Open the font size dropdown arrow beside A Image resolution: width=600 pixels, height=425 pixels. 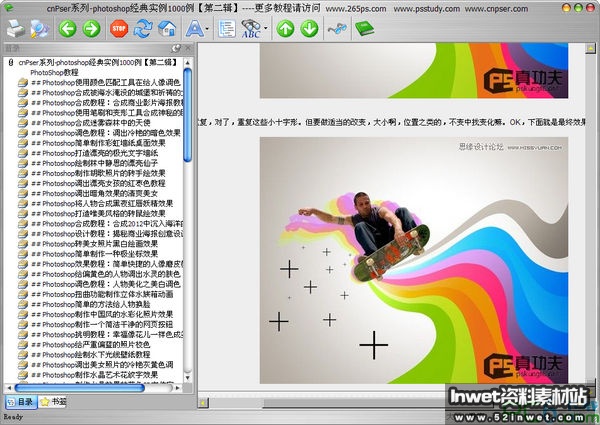pyautogui.click(x=207, y=29)
